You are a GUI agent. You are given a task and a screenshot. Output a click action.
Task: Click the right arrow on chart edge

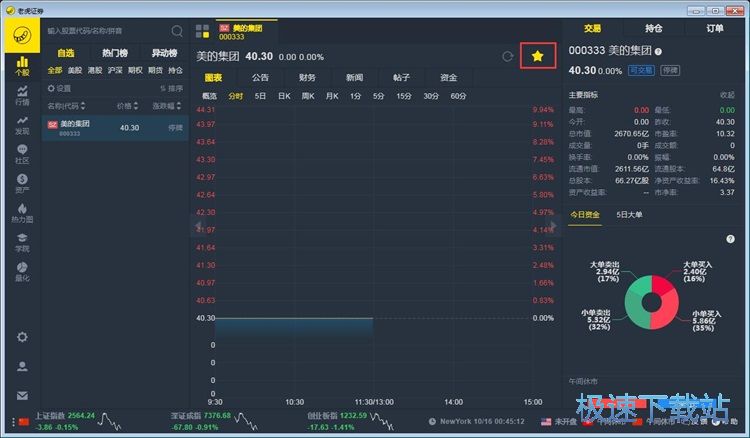[x=553, y=225]
